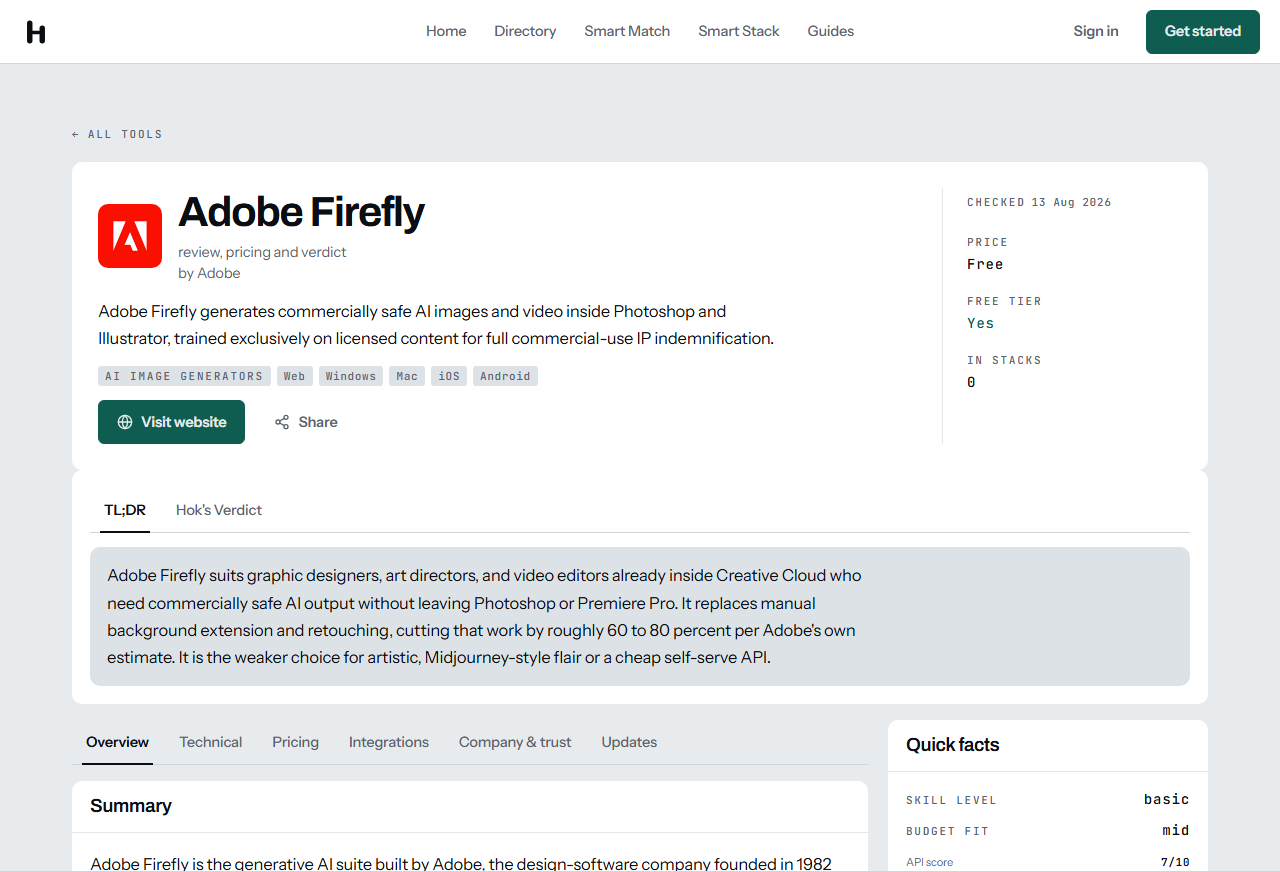
Task: Click the Adobe Firefly logo icon
Action: (130, 236)
